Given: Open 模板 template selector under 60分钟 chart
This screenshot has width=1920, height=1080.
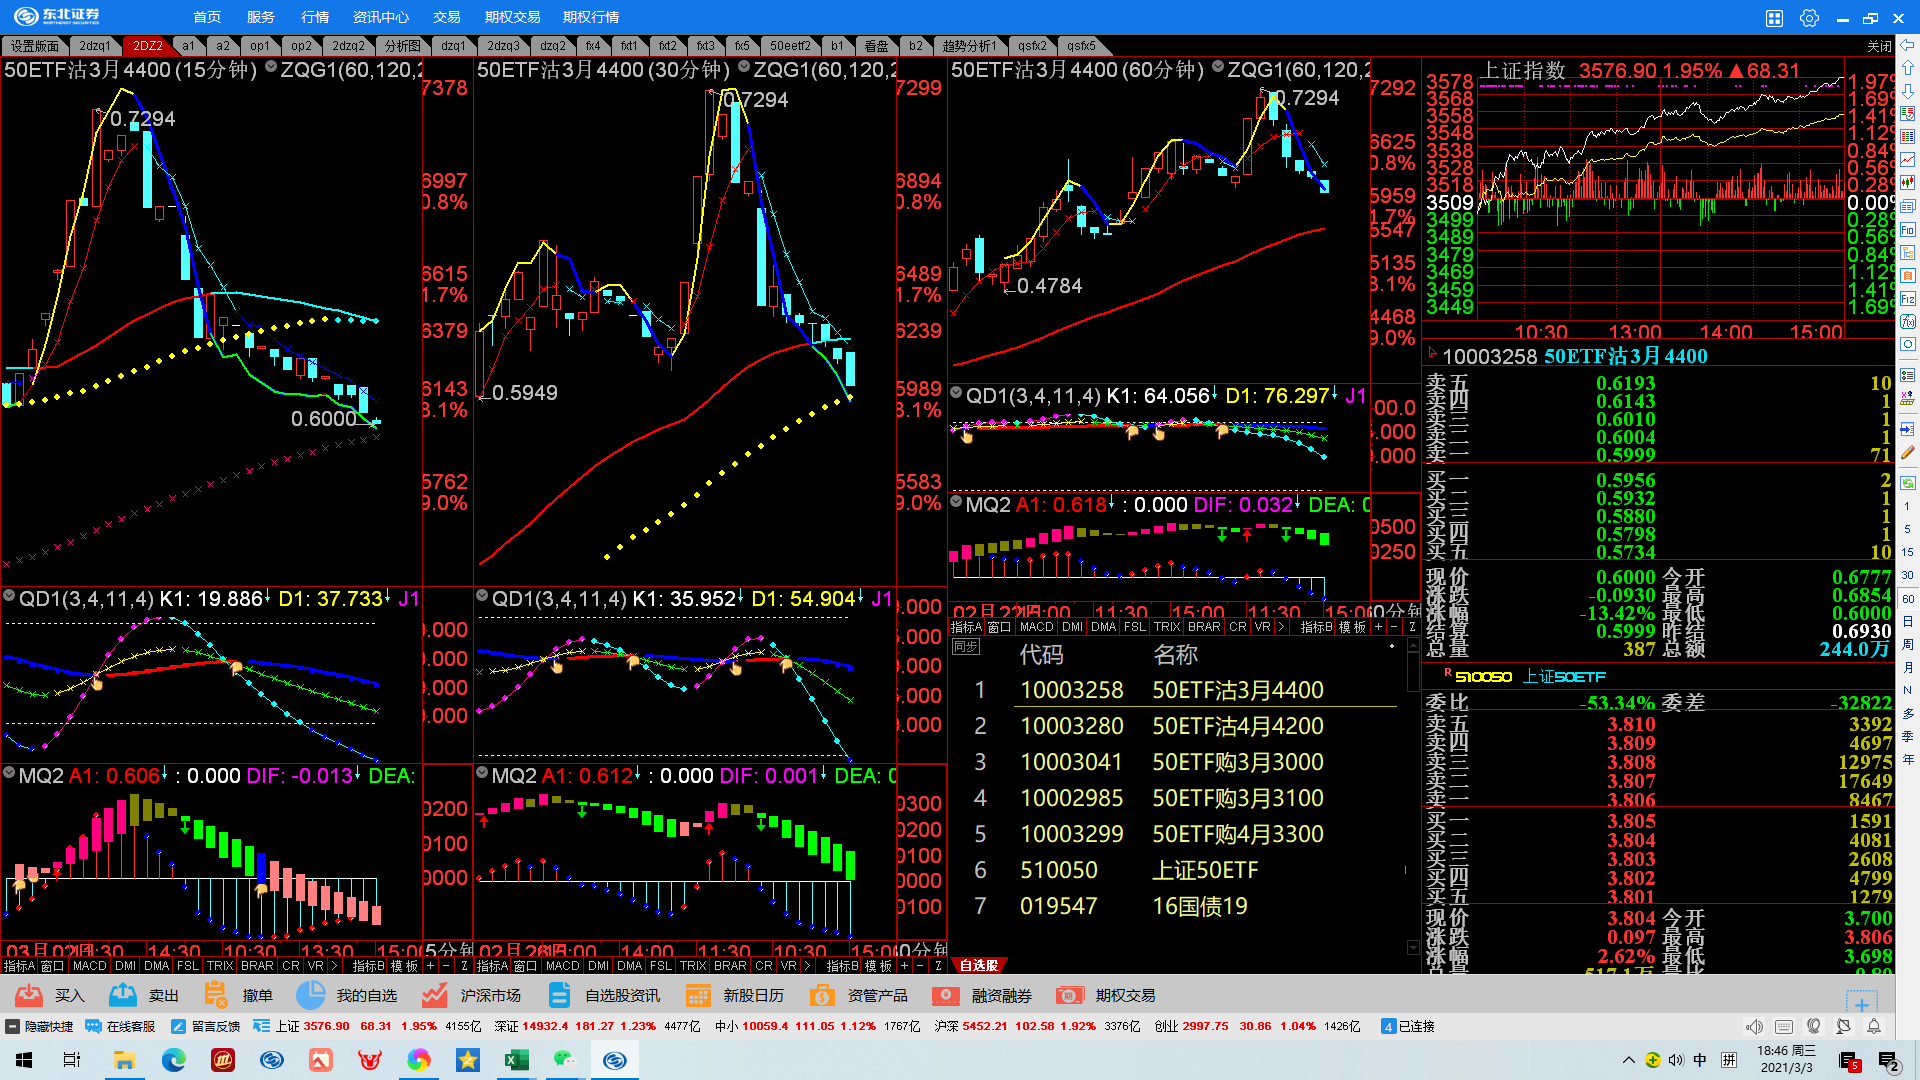Looking at the screenshot, I should (x=1352, y=627).
